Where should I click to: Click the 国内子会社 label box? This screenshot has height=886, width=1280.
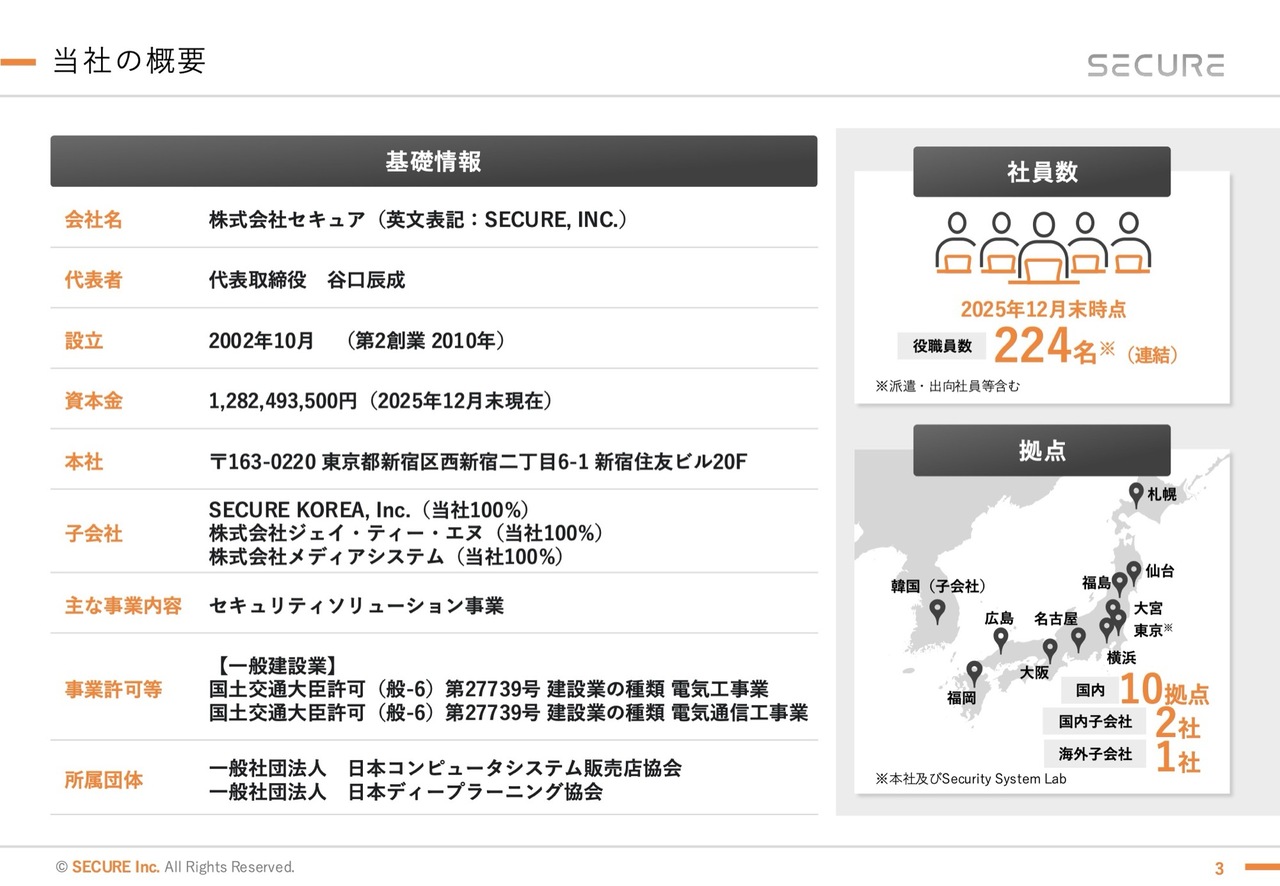[x=1095, y=721]
